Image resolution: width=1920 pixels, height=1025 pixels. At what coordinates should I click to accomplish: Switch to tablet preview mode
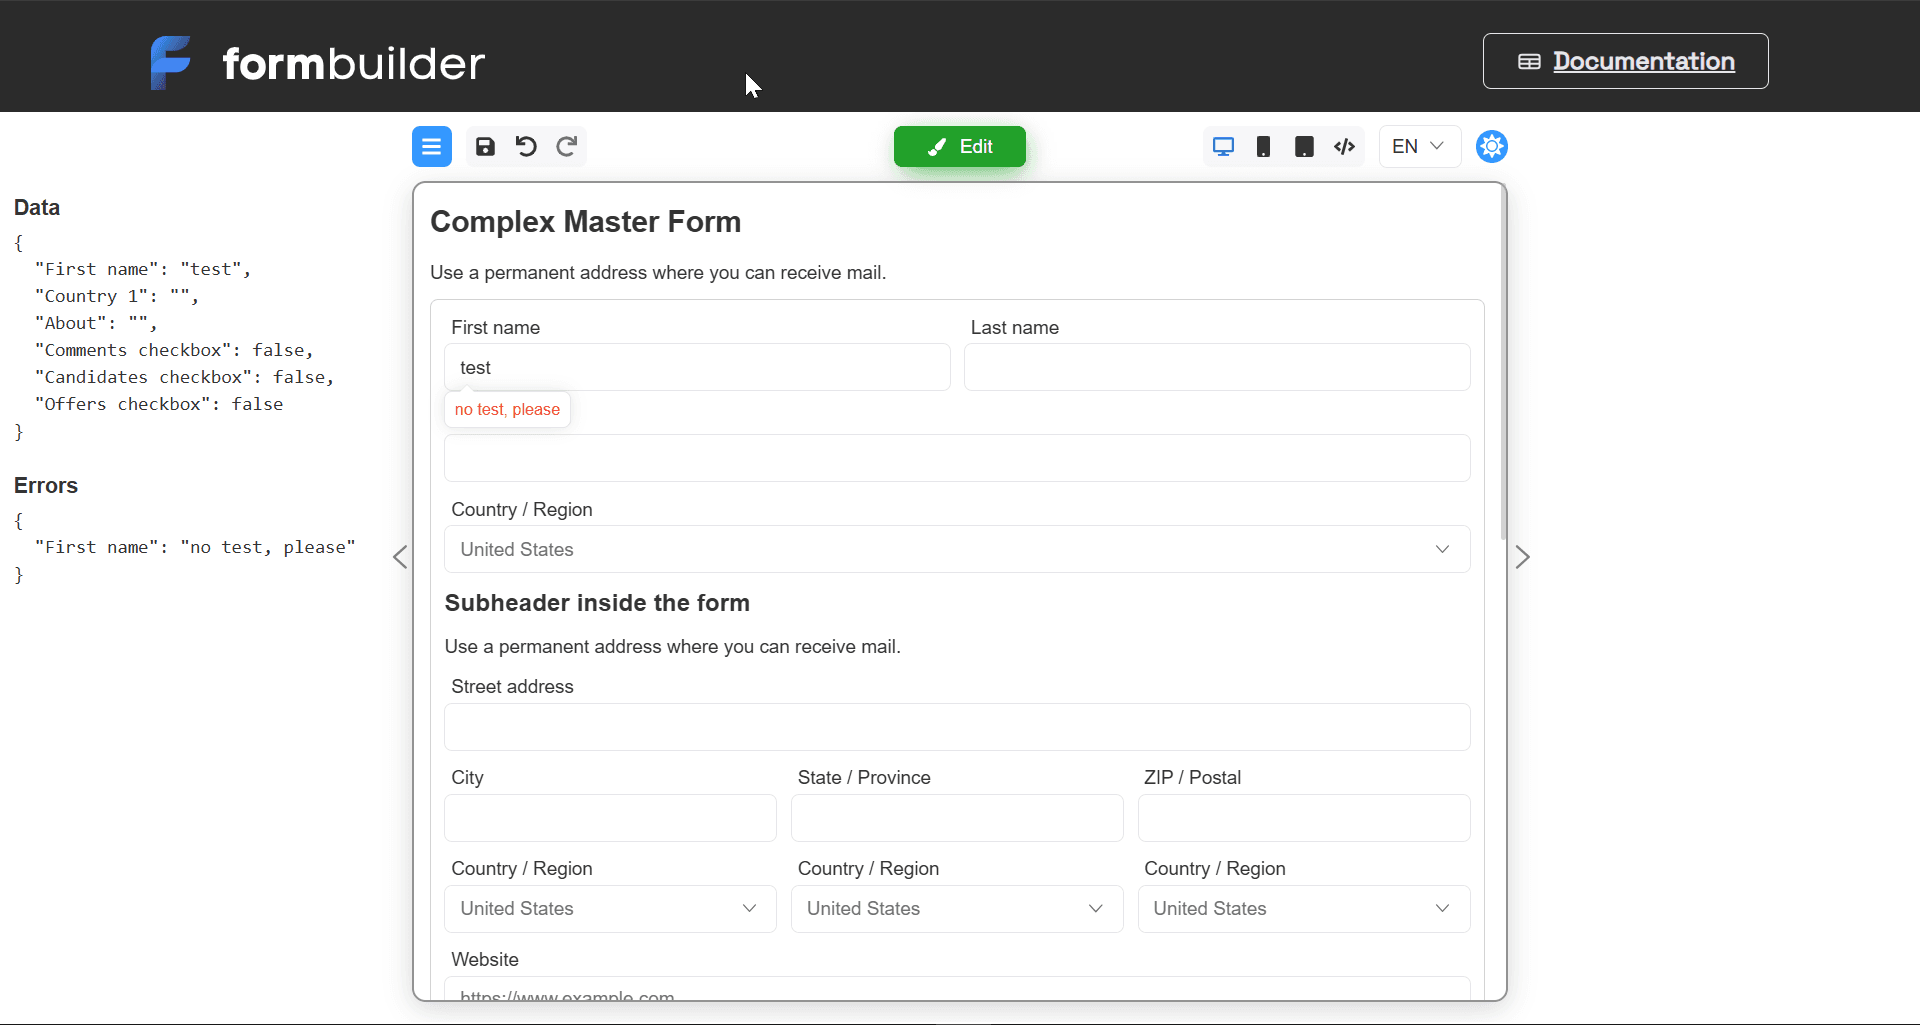coord(1304,147)
